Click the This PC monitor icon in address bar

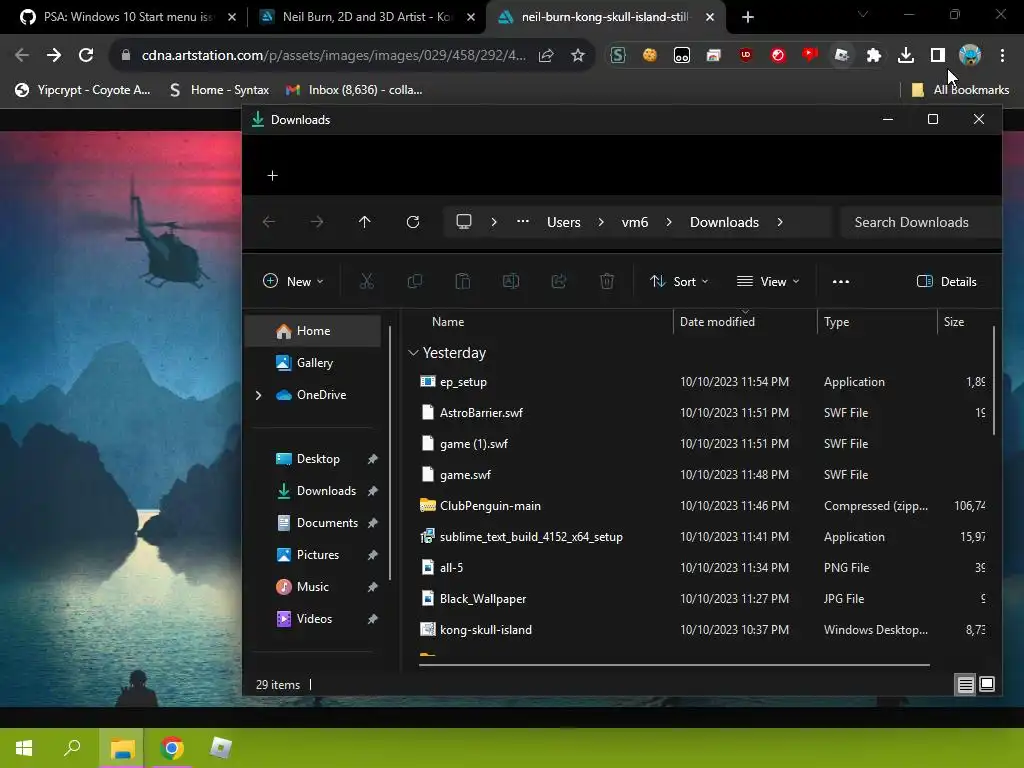[464, 222]
